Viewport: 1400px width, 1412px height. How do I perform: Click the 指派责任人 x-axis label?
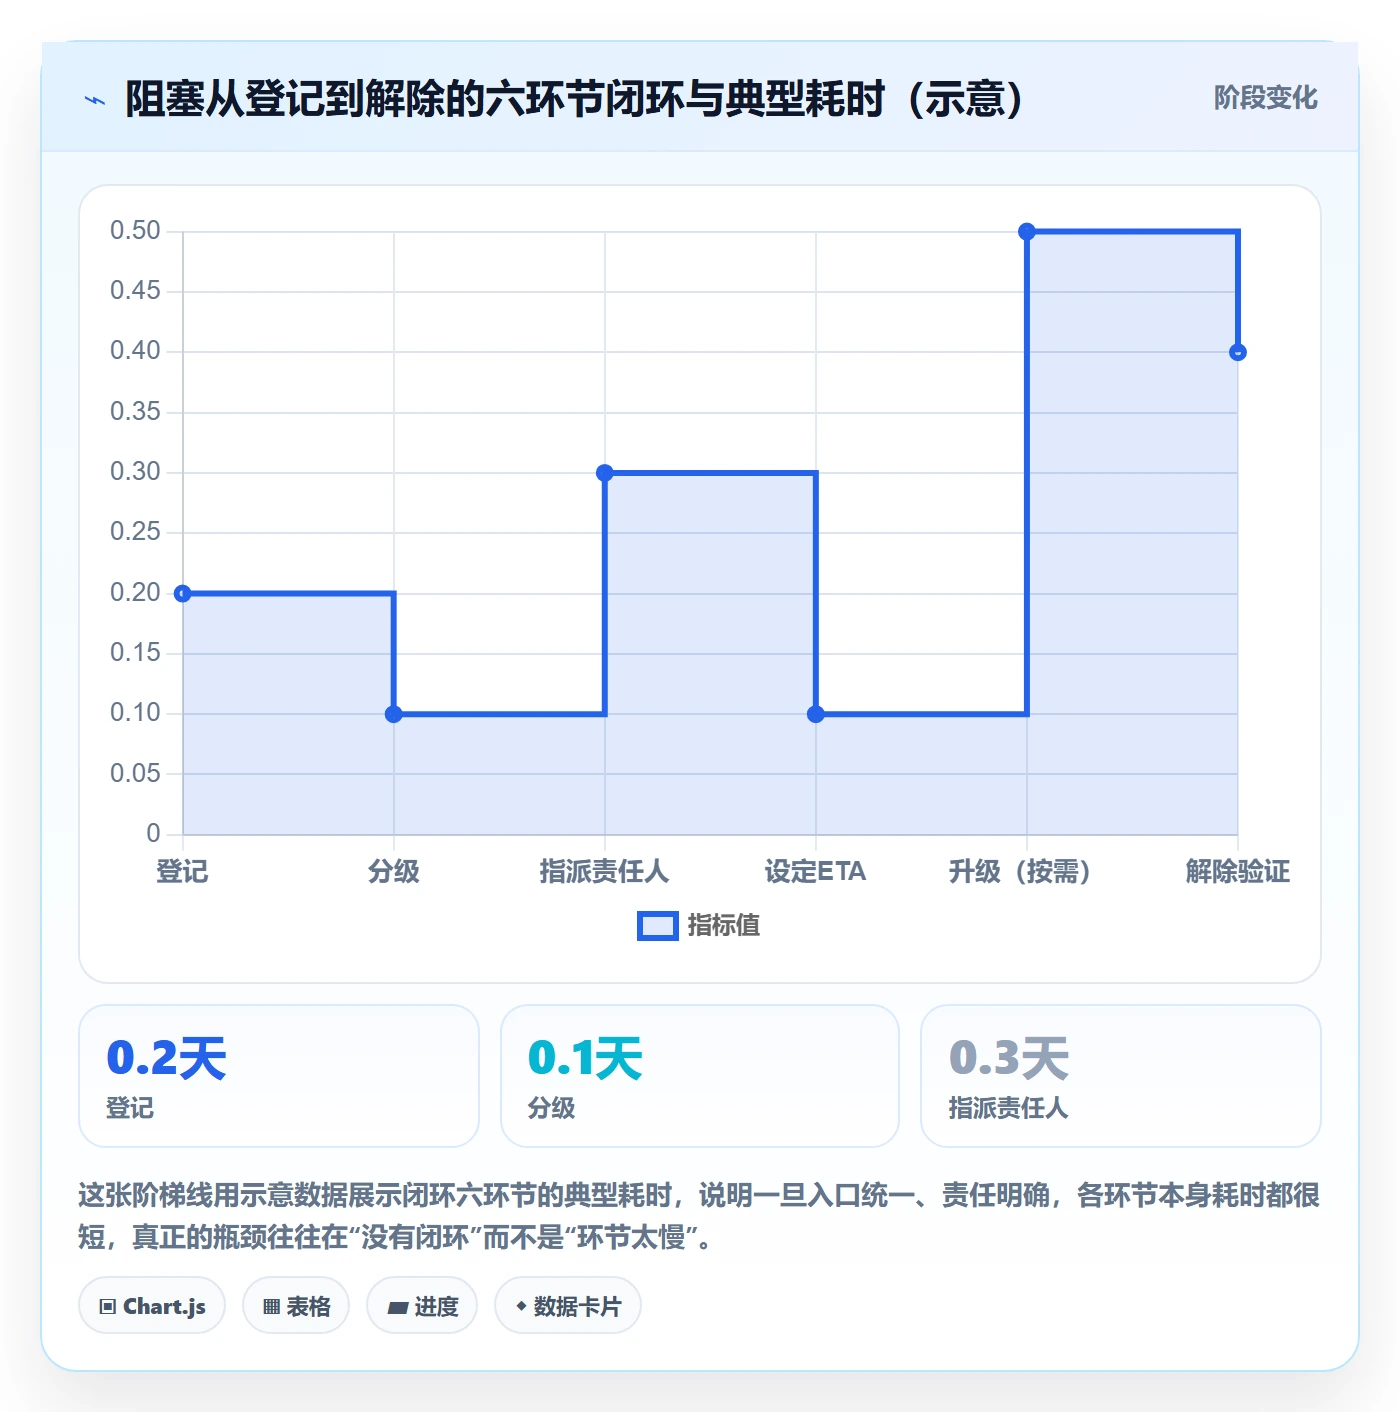click(604, 872)
